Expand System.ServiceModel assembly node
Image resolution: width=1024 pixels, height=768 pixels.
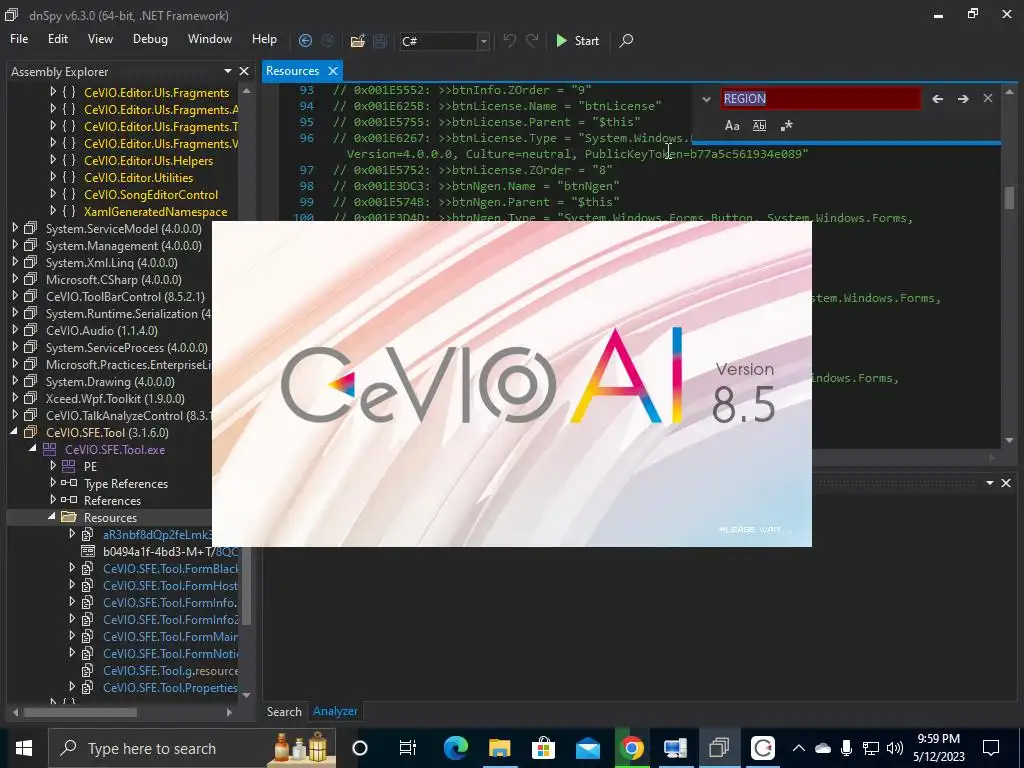click(x=15, y=228)
